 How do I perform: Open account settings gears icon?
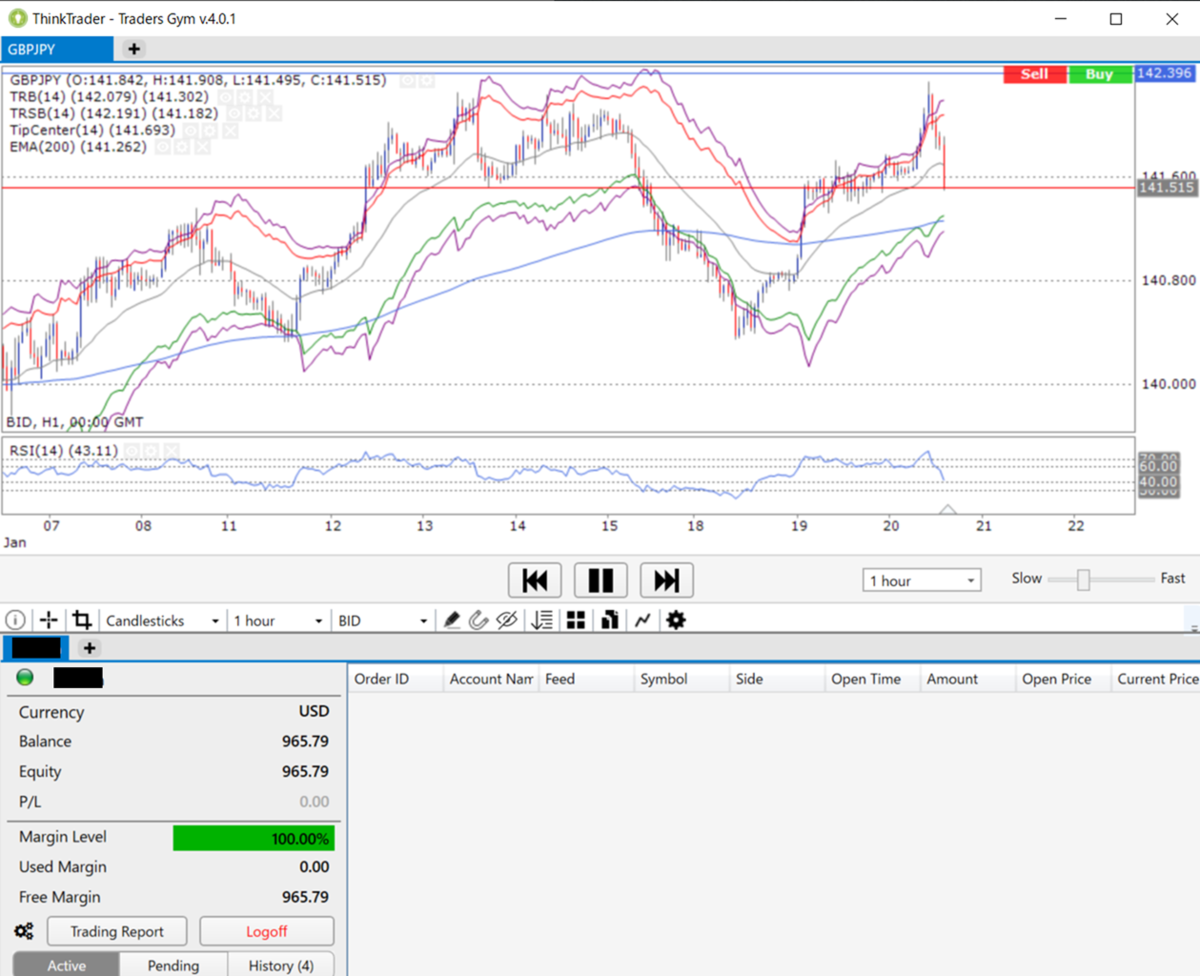[x=24, y=932]
